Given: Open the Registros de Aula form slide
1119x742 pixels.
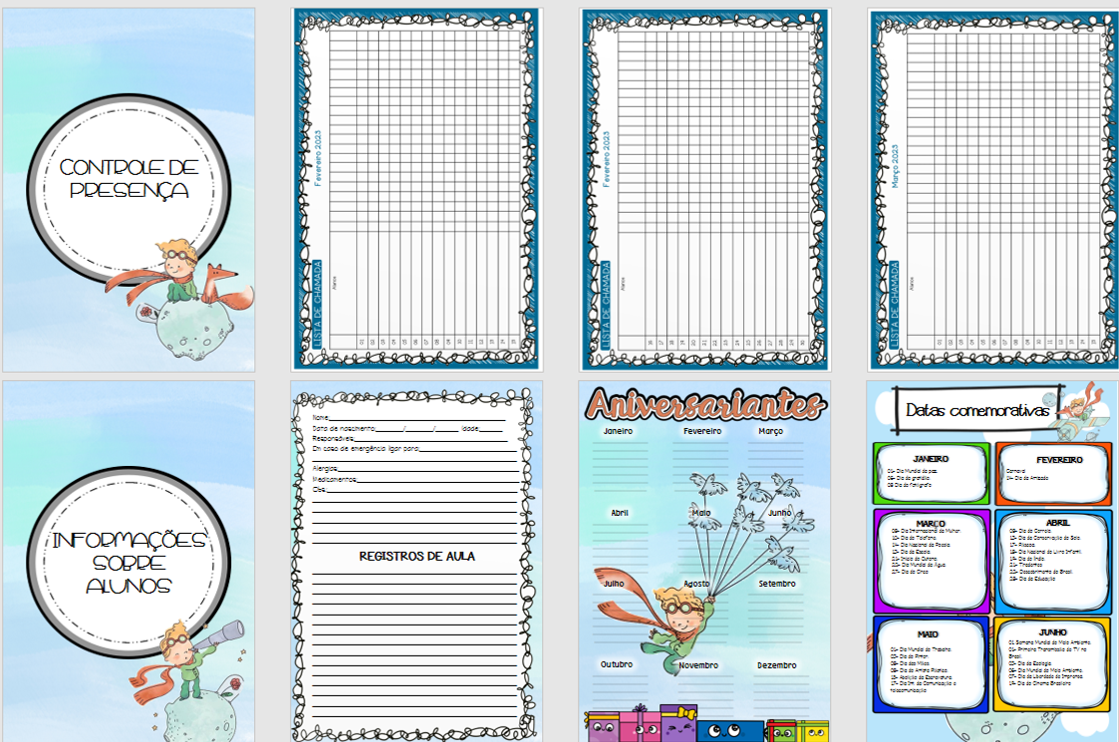Looking at the screenshot, I should [417, 561].
